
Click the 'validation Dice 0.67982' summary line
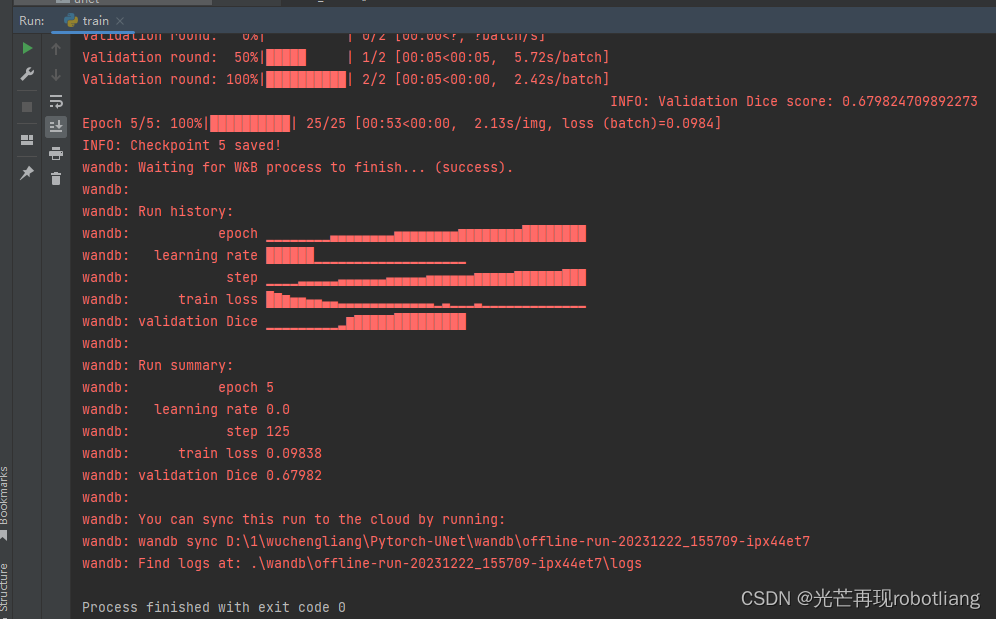point(201,475)
